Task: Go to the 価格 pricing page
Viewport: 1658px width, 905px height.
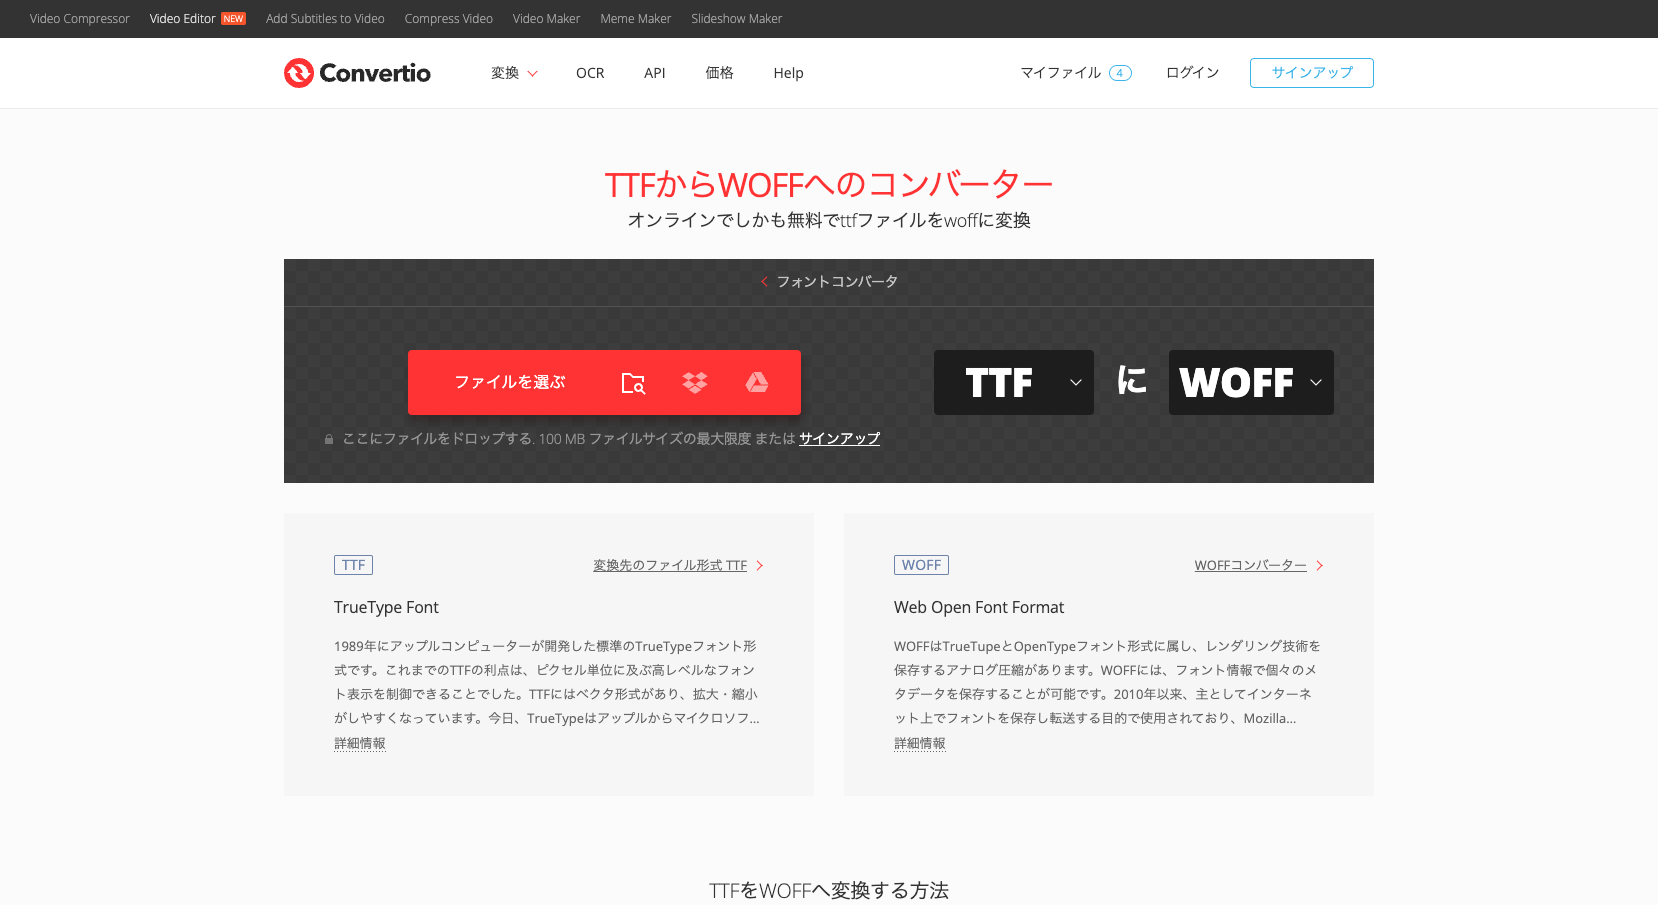Action: (x=719, y=73)
